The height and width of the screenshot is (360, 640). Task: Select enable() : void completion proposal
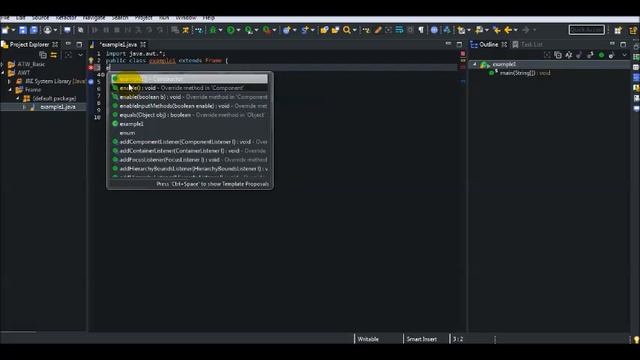click(190, 88)
